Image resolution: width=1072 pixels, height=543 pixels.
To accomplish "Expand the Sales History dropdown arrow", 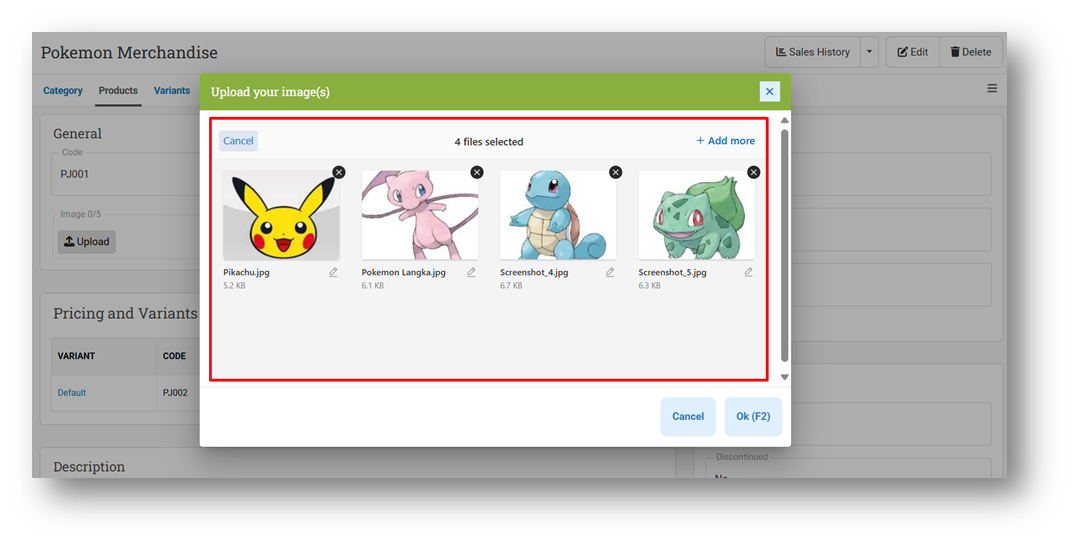I will tap(869, 52).
